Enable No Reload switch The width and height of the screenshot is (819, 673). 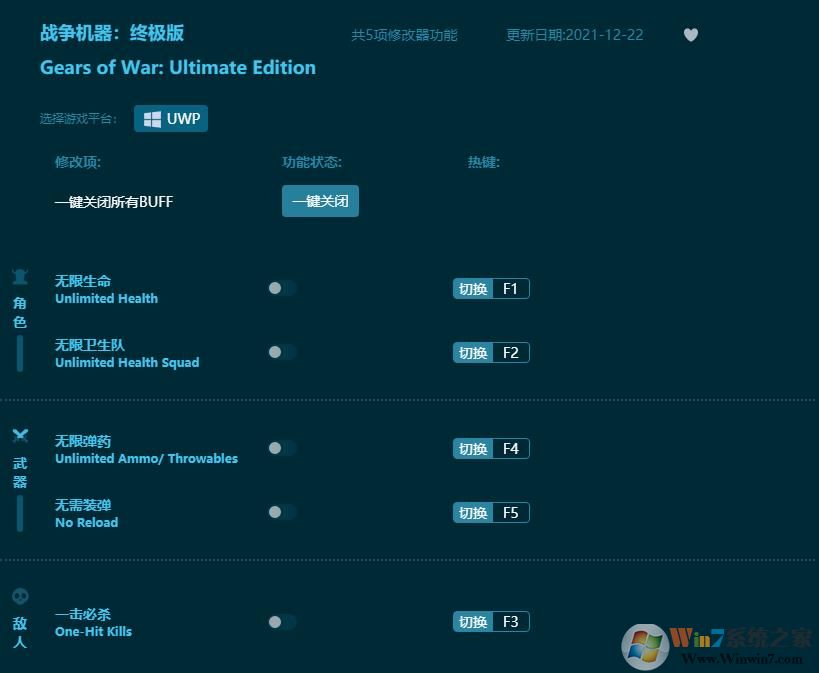tap(282, 512)
